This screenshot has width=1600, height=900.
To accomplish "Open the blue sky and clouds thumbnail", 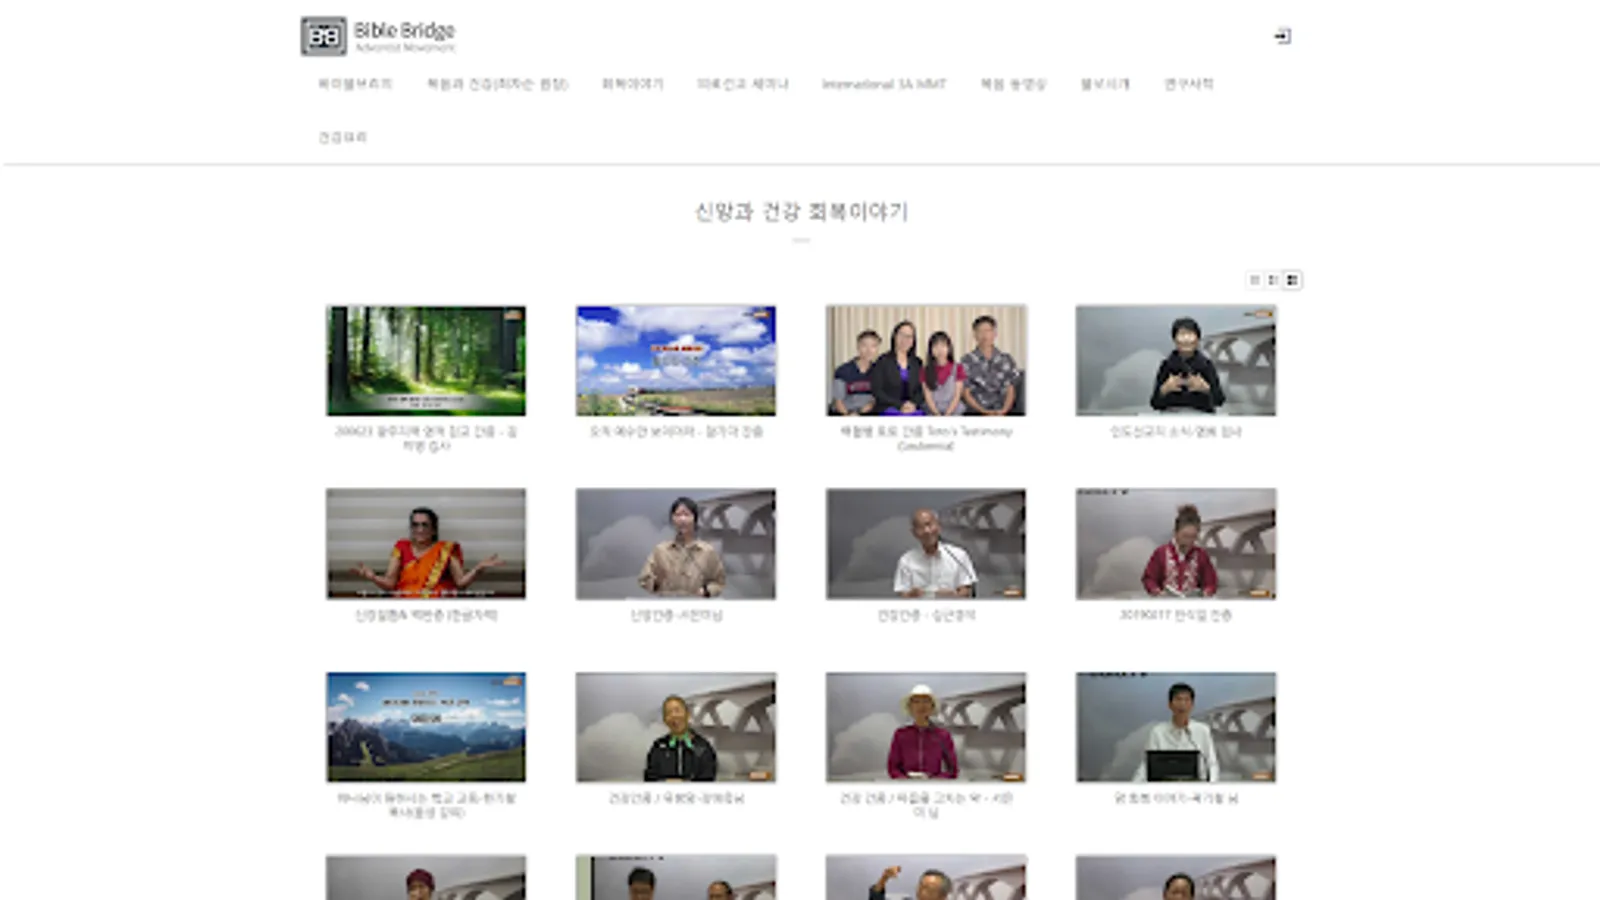I will pyautogui.click(x=676, y=361).
